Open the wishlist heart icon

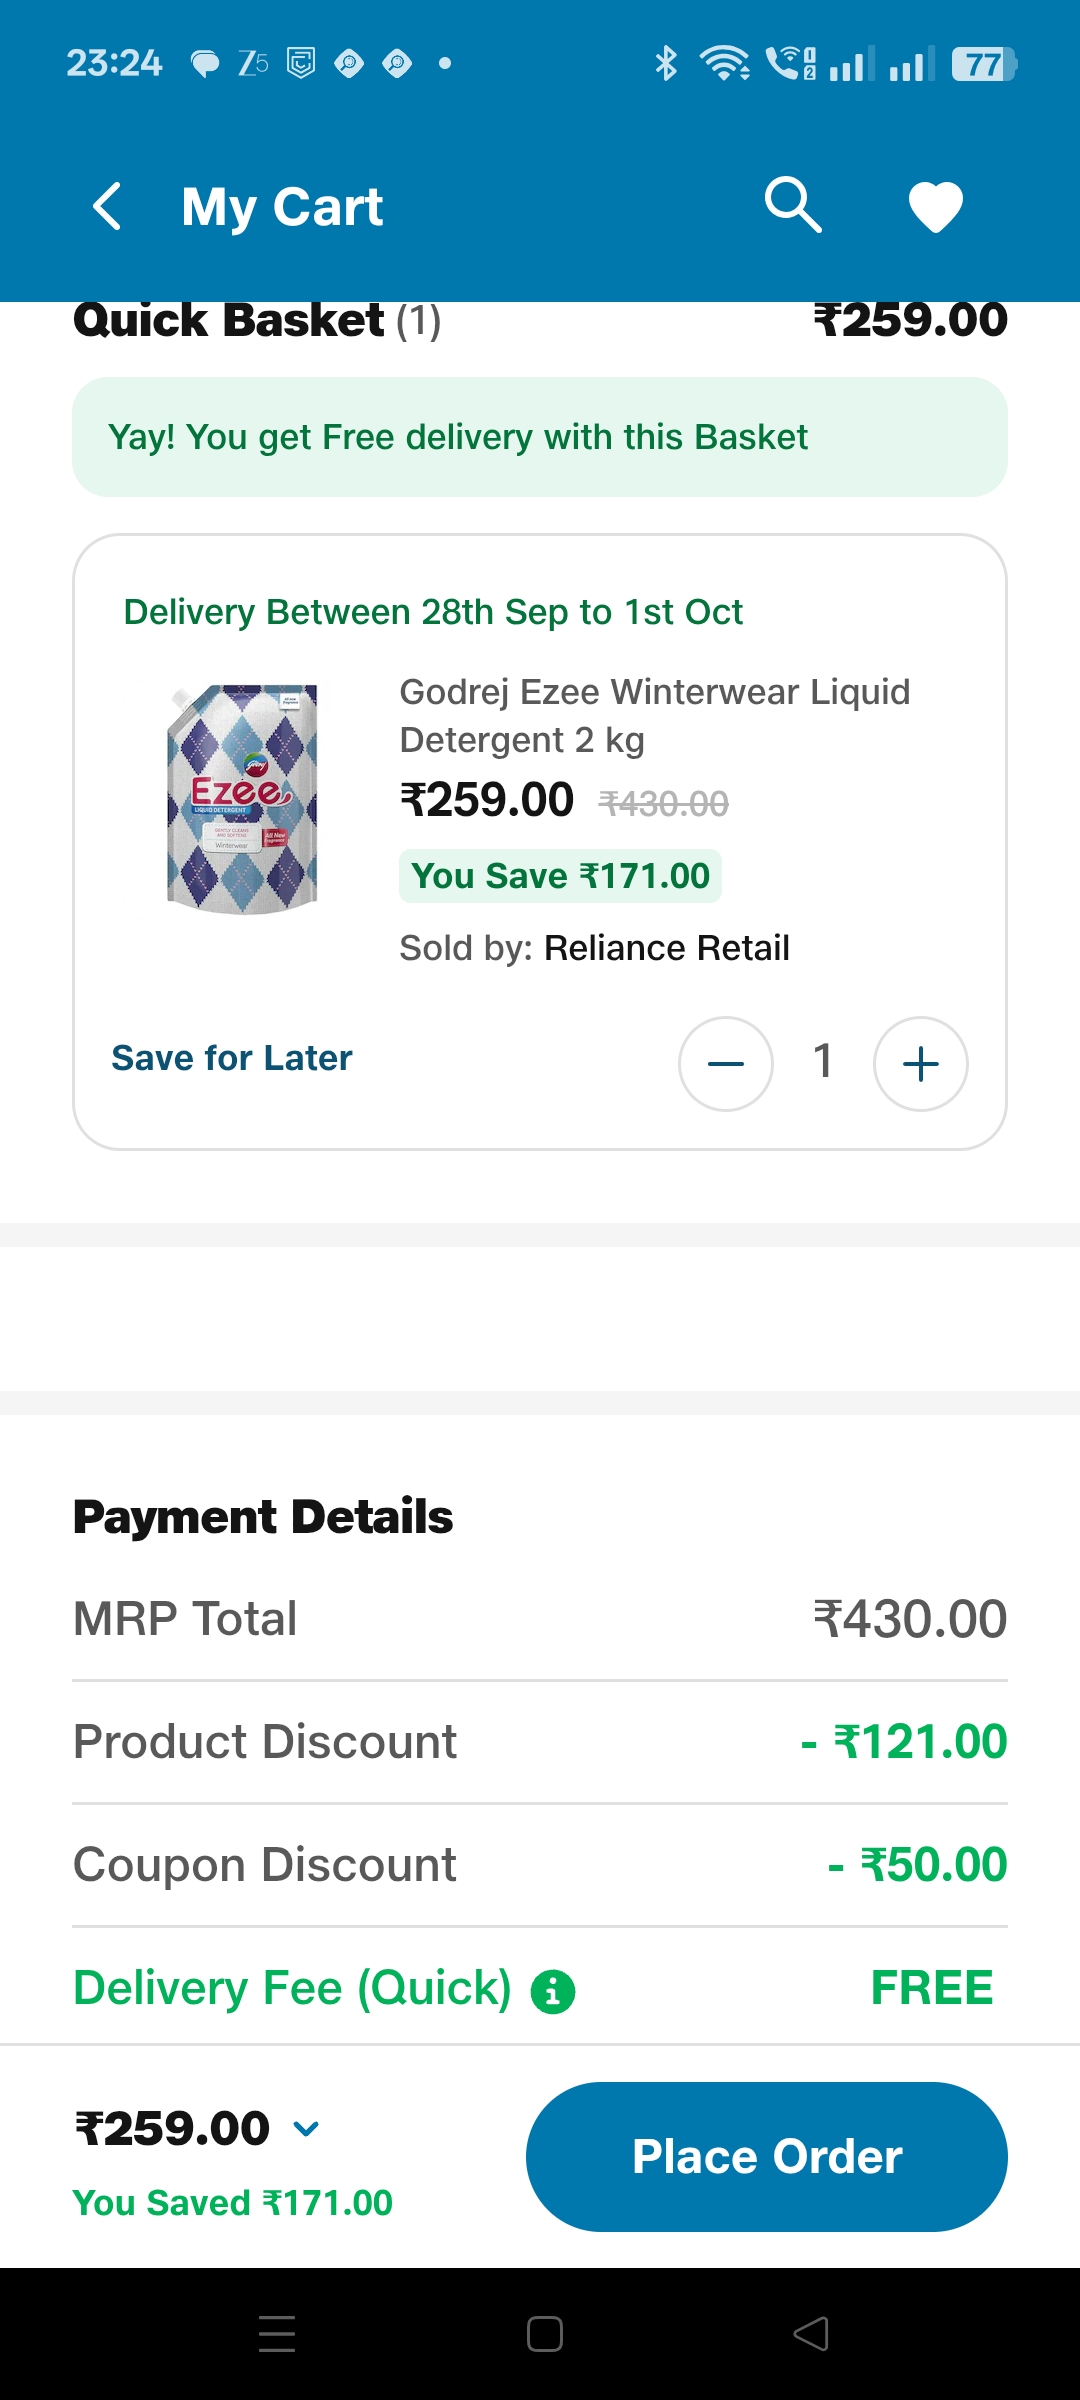point(935,207)
